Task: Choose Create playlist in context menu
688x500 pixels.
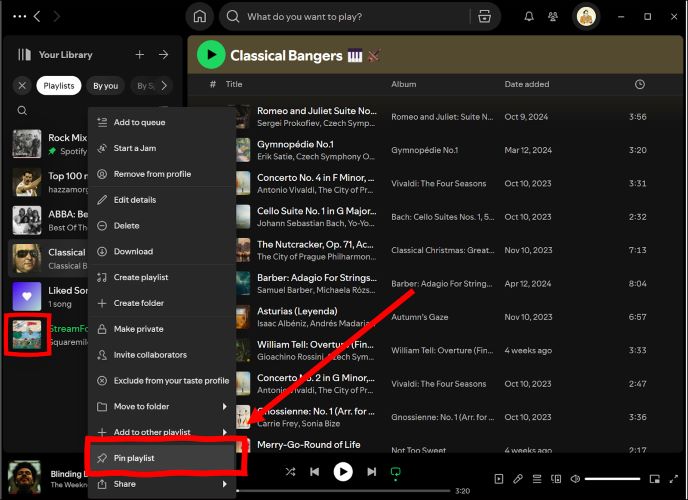Action: tap(162, 277)
